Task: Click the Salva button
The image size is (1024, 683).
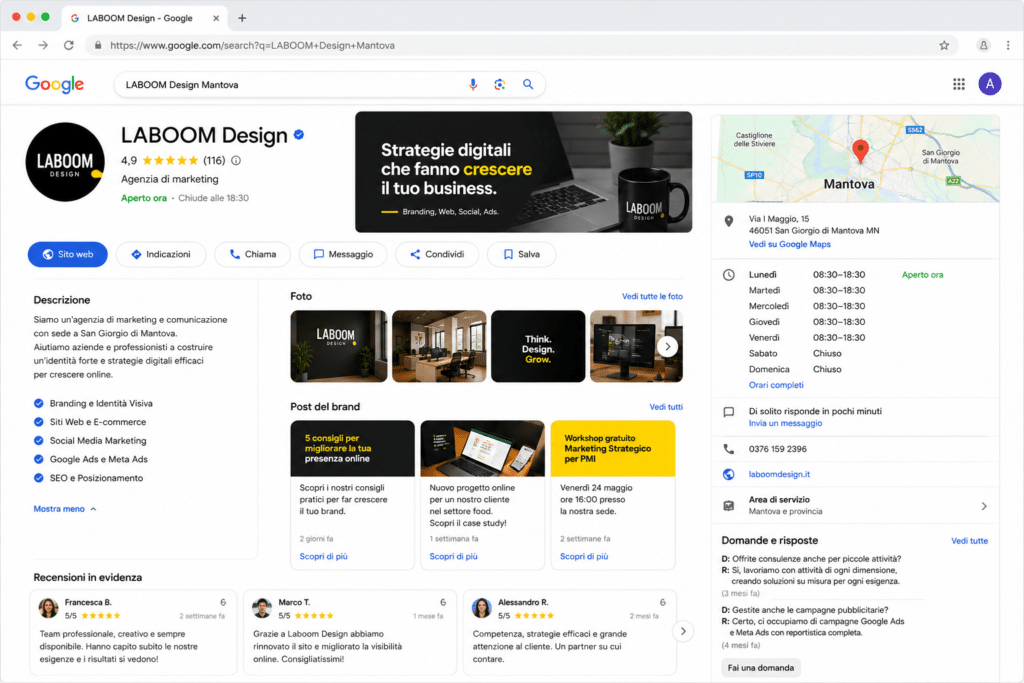Action: (521, 254)
